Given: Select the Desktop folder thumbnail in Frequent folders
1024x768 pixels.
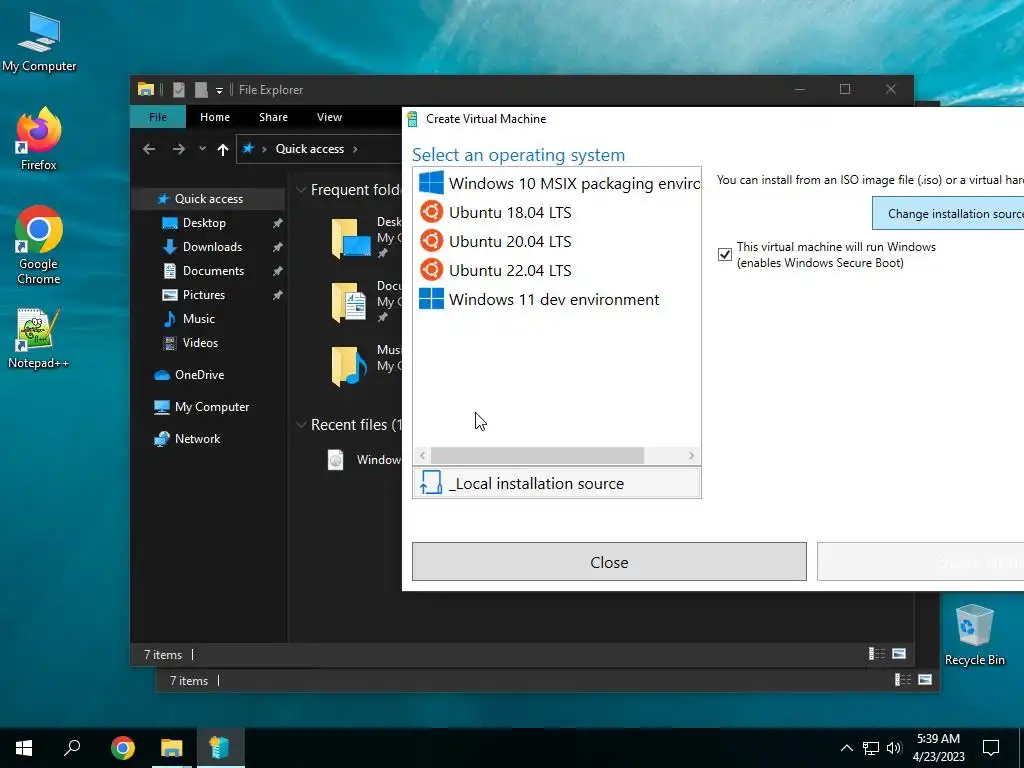Looking at the screenshot, I should coord(351,238).
